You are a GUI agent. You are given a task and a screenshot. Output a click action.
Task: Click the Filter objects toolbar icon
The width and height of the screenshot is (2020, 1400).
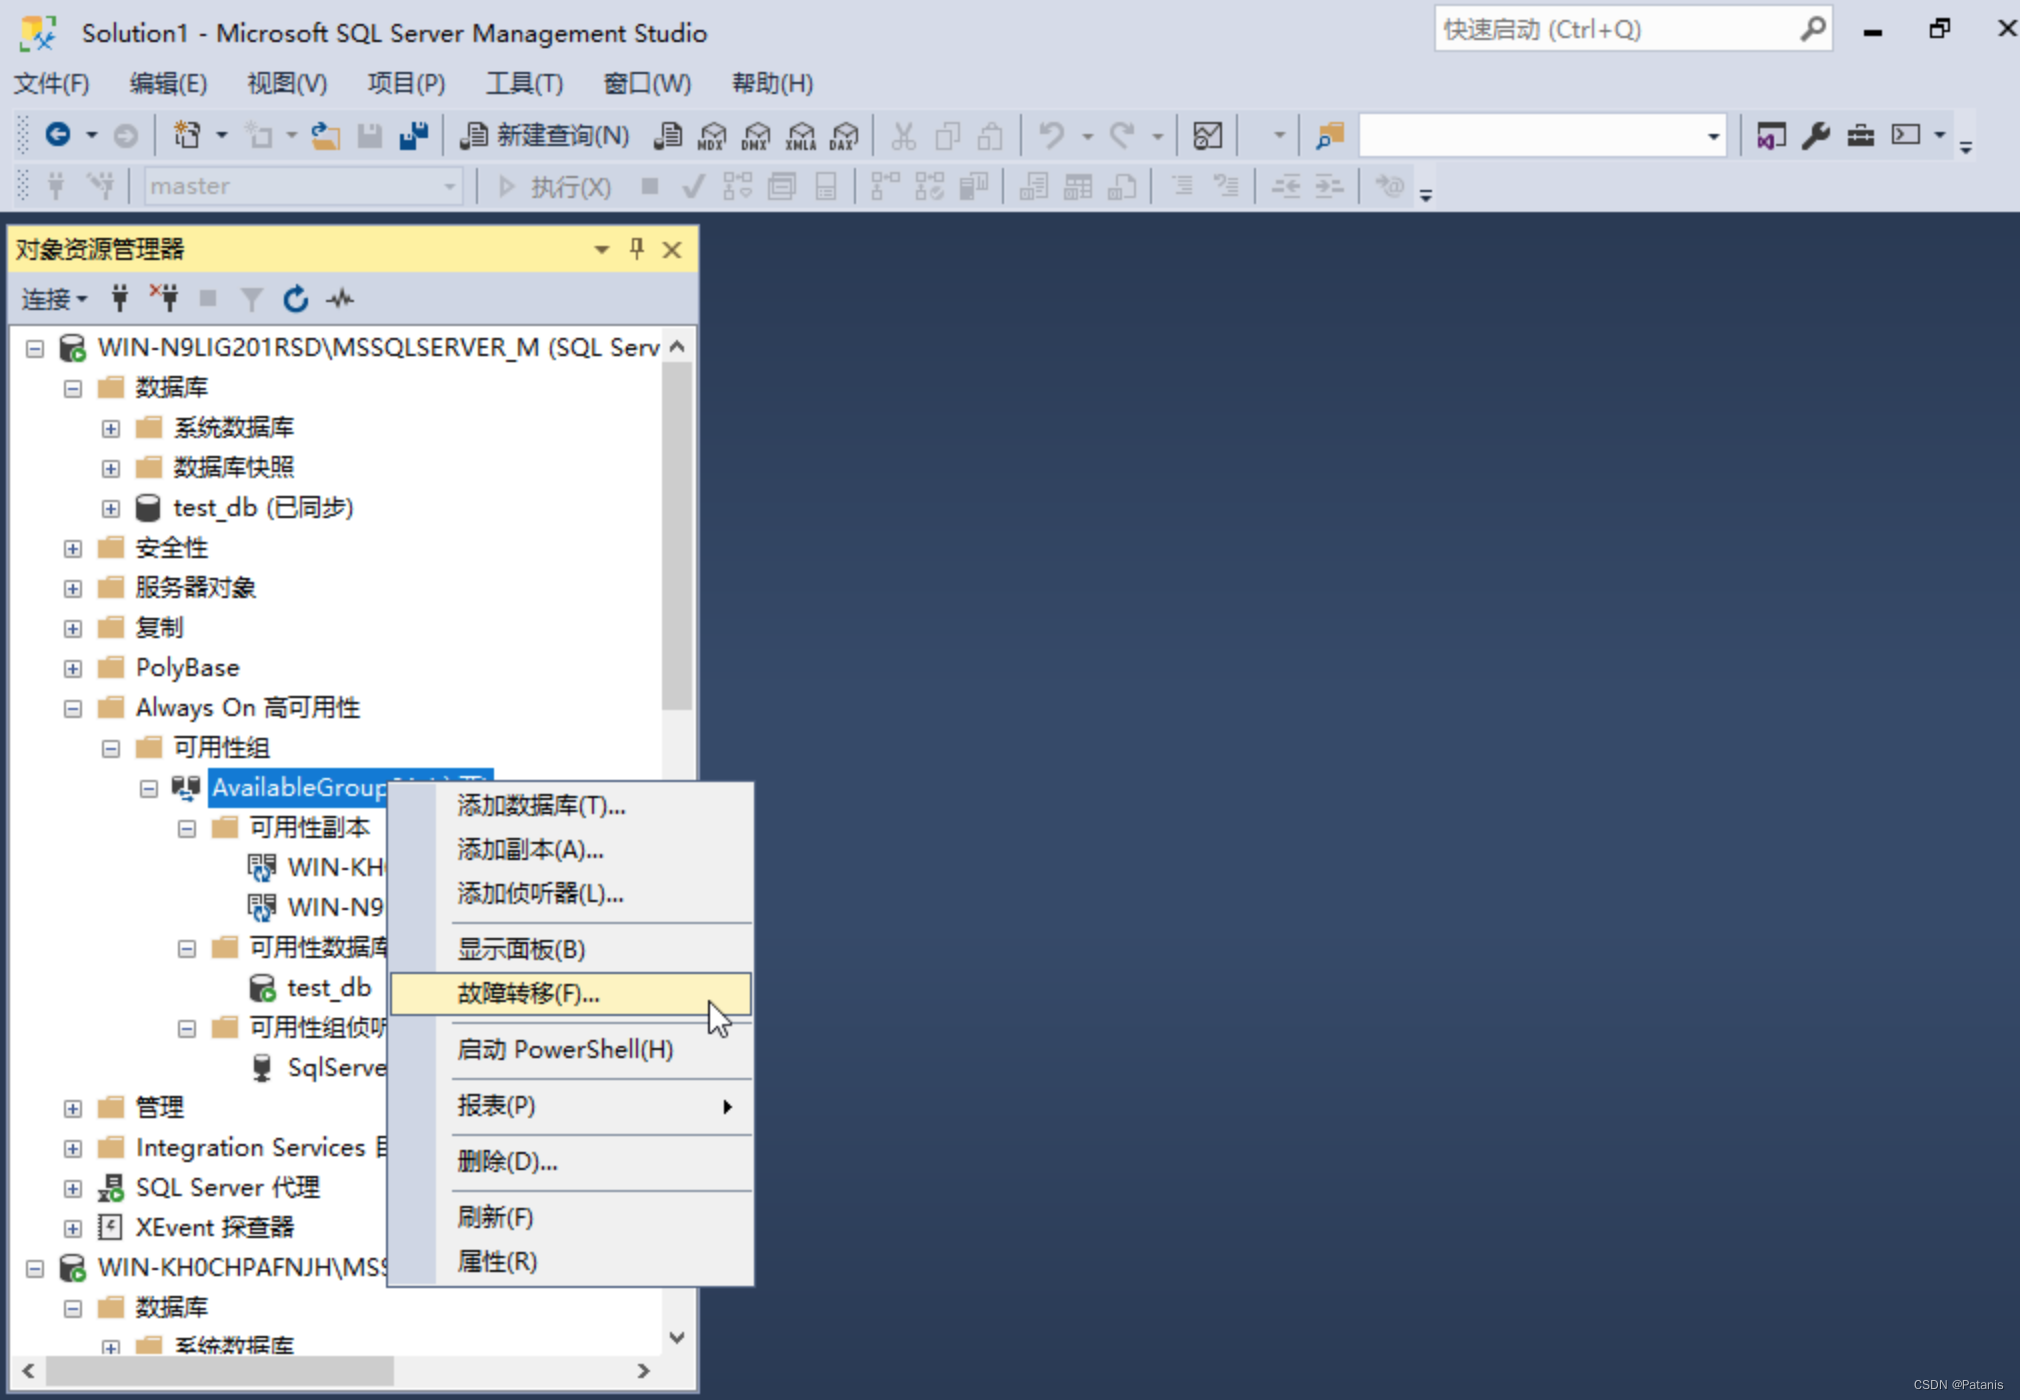(x=250, y=299)
